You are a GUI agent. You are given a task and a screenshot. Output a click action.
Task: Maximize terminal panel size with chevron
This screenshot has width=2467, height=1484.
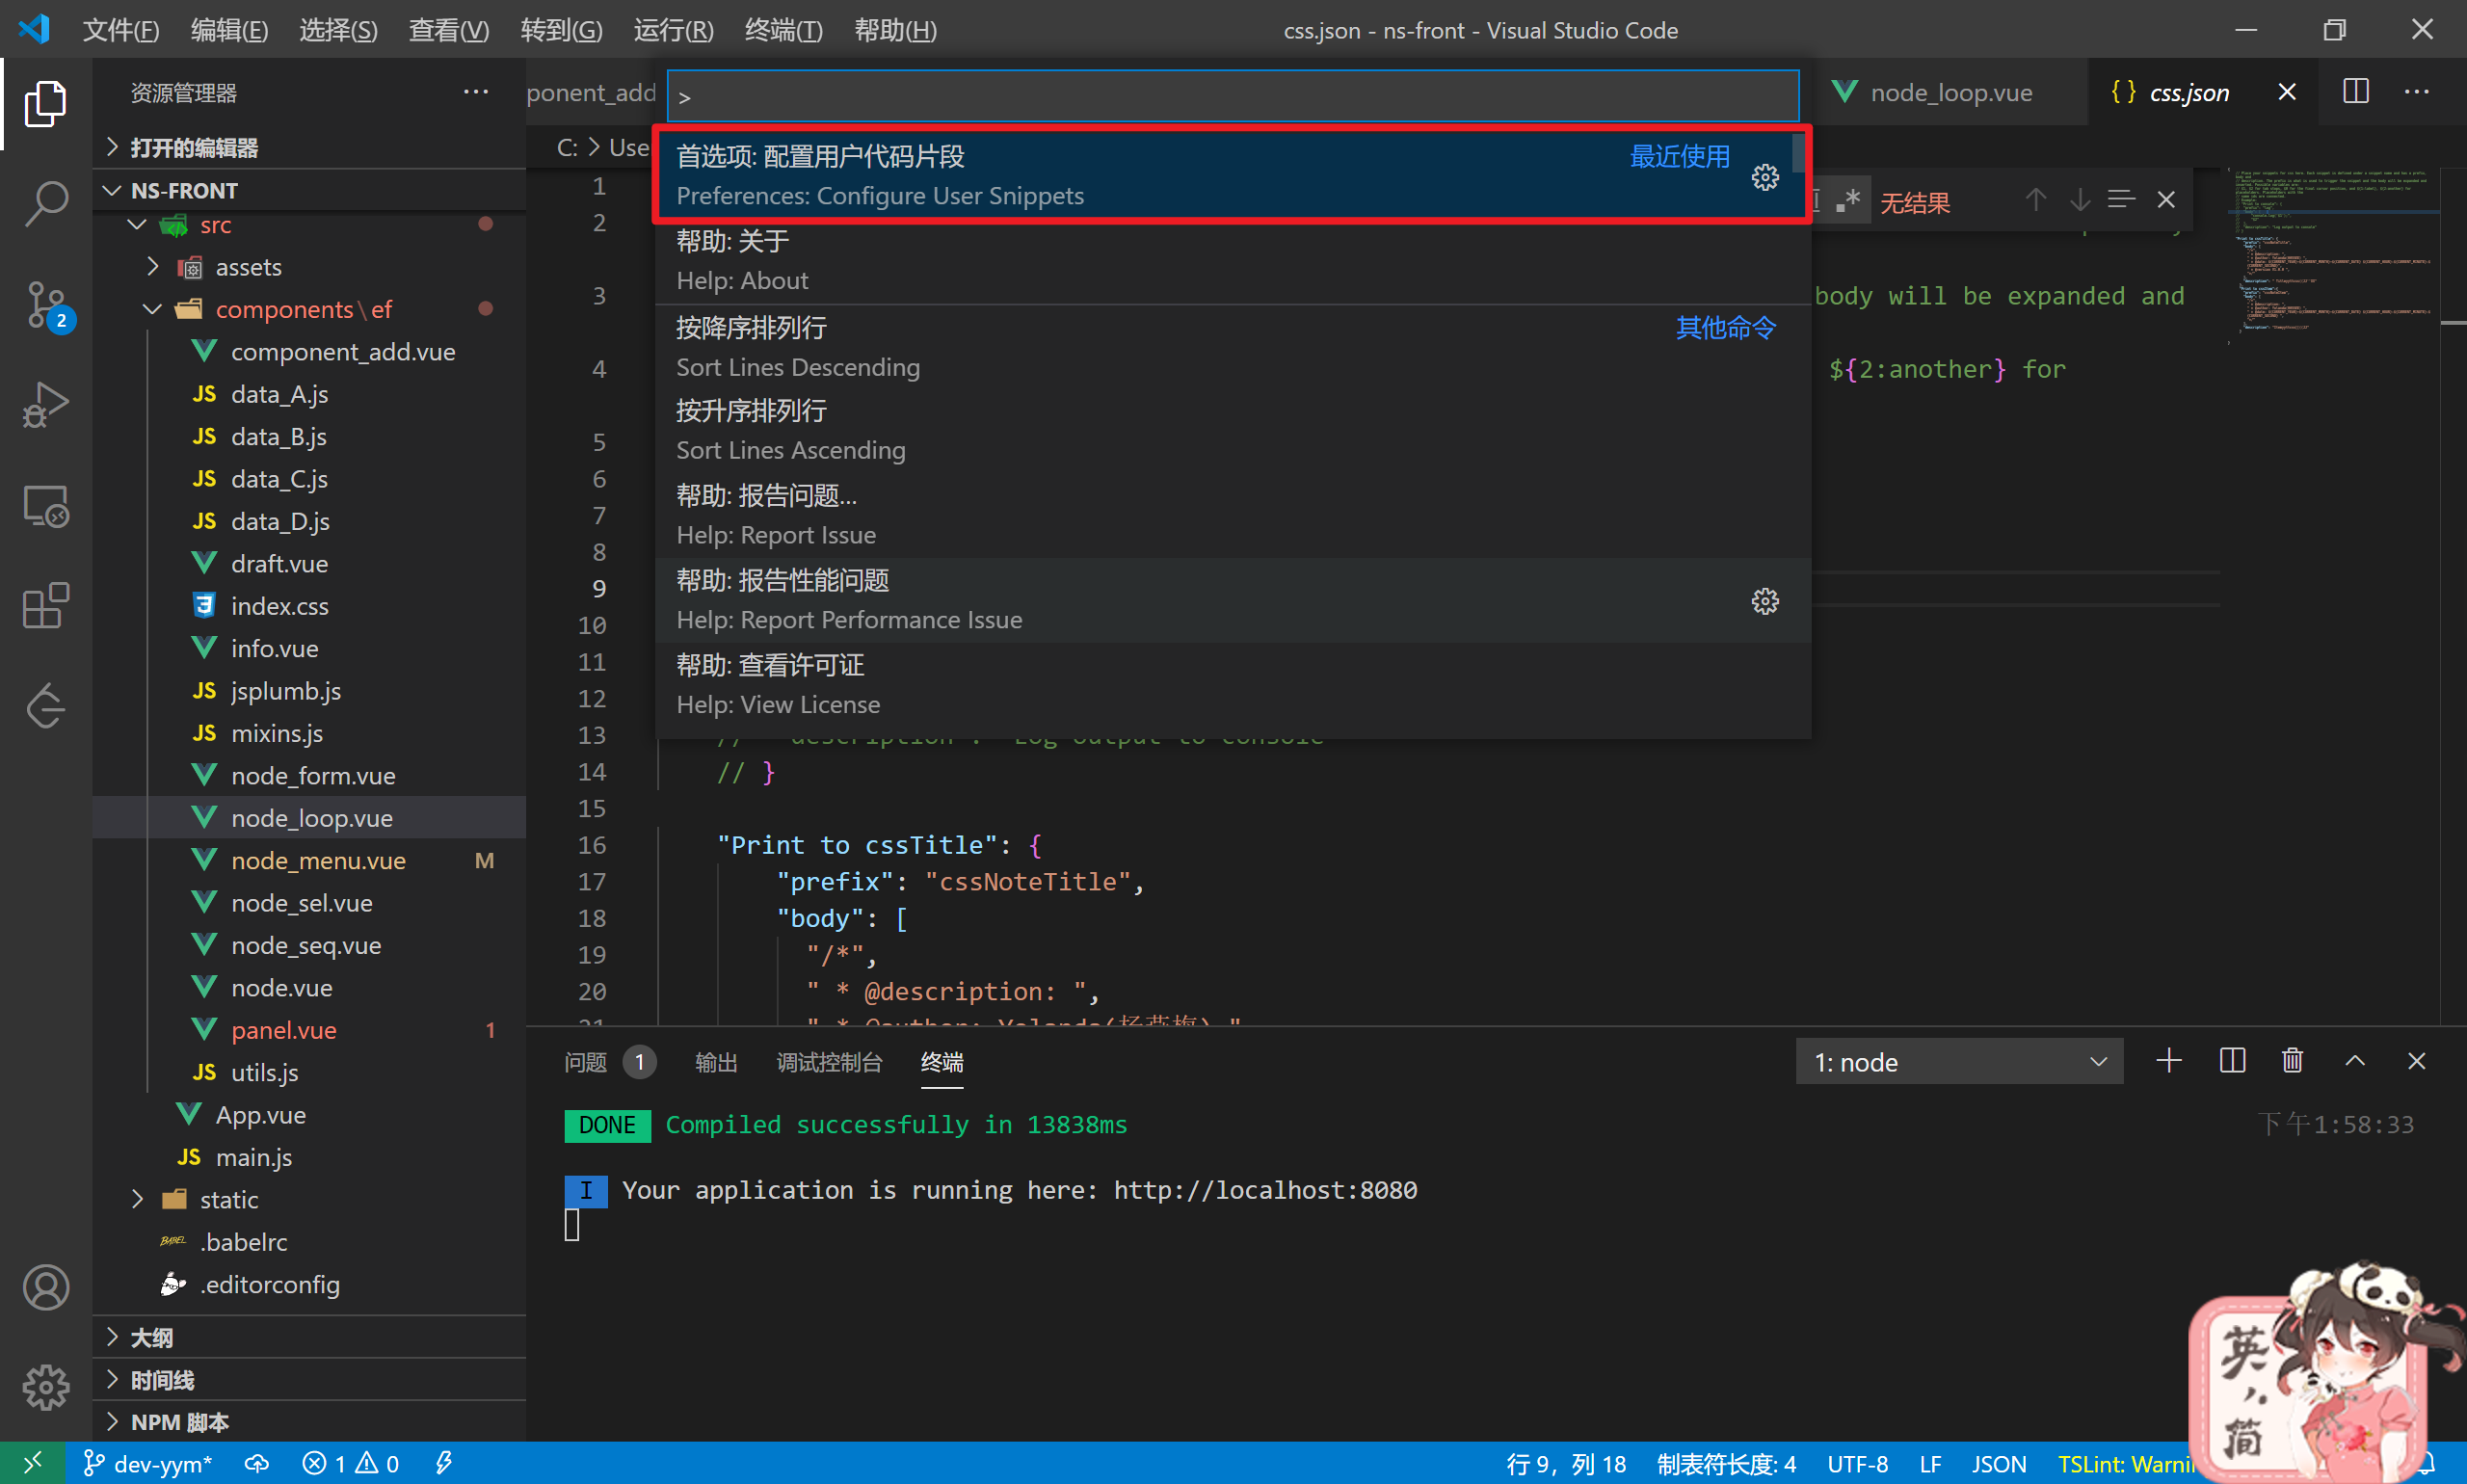[2355, 1061]
